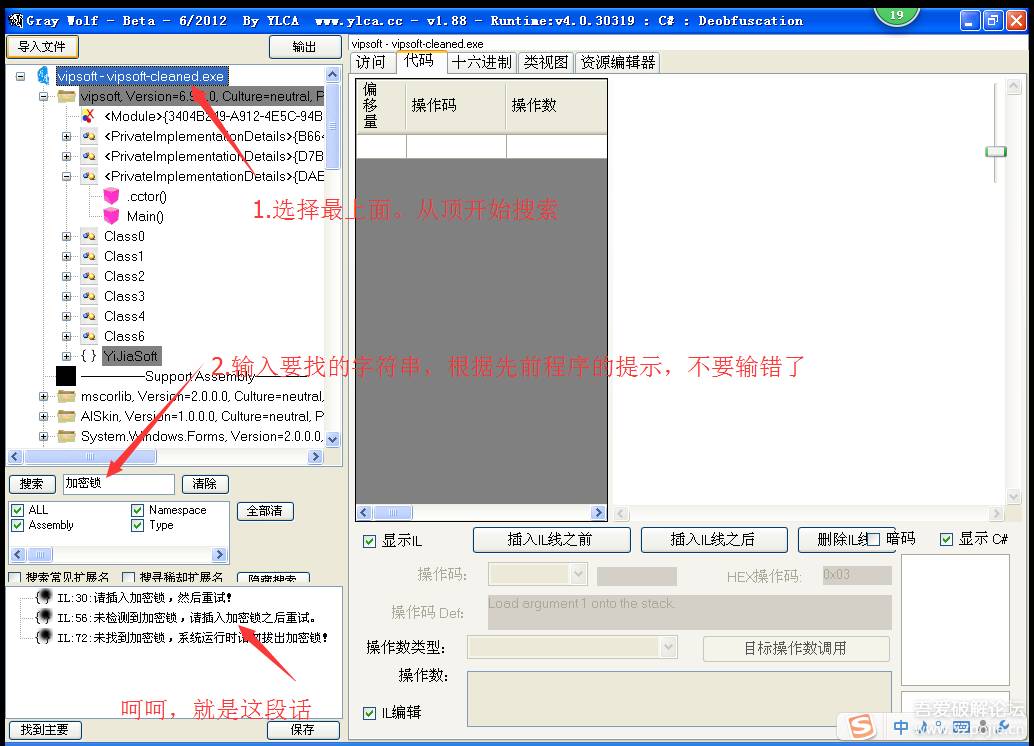Click the Chinese 中 input mode indicator

(x=900, y=727)
